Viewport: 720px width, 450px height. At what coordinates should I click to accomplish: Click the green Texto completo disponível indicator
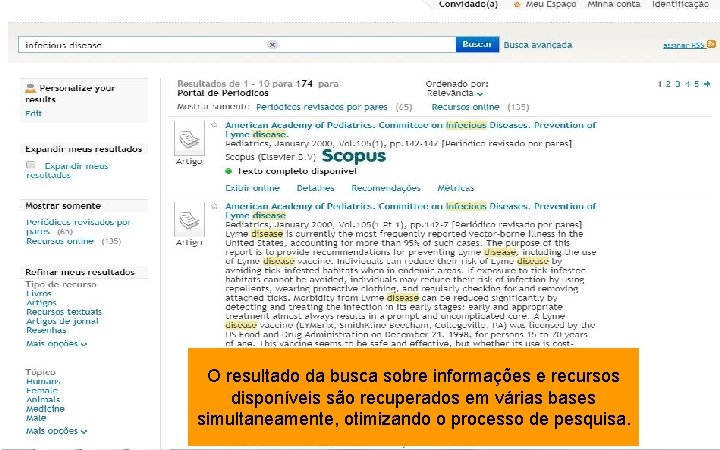(228, 171)
